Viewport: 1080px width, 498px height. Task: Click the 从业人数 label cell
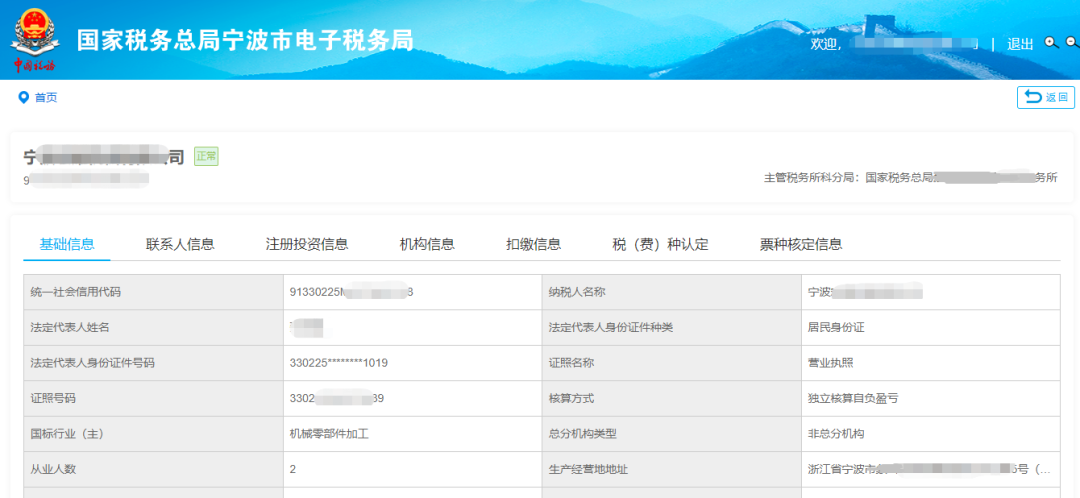pyautogui.click(x=154, y=470)
